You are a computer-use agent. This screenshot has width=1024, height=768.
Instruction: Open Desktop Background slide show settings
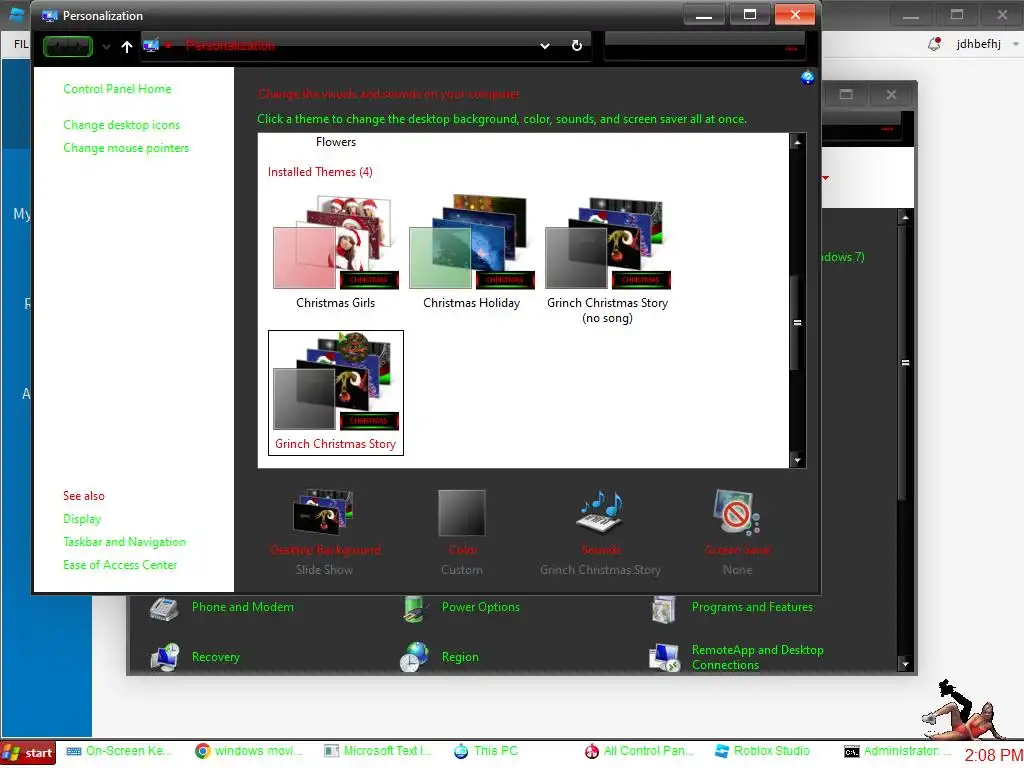point(325,513)
